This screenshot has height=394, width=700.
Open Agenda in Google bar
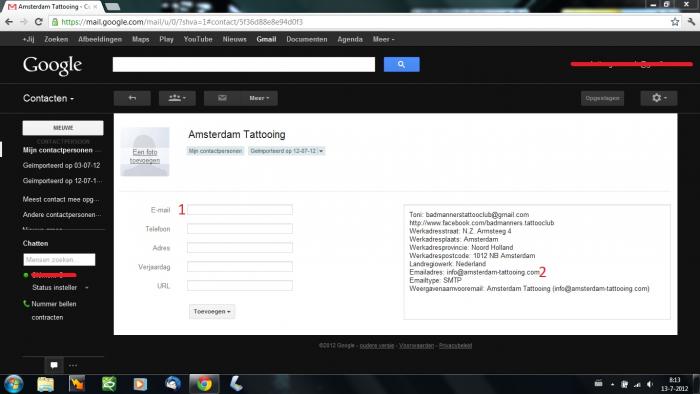tap(350, 39)
